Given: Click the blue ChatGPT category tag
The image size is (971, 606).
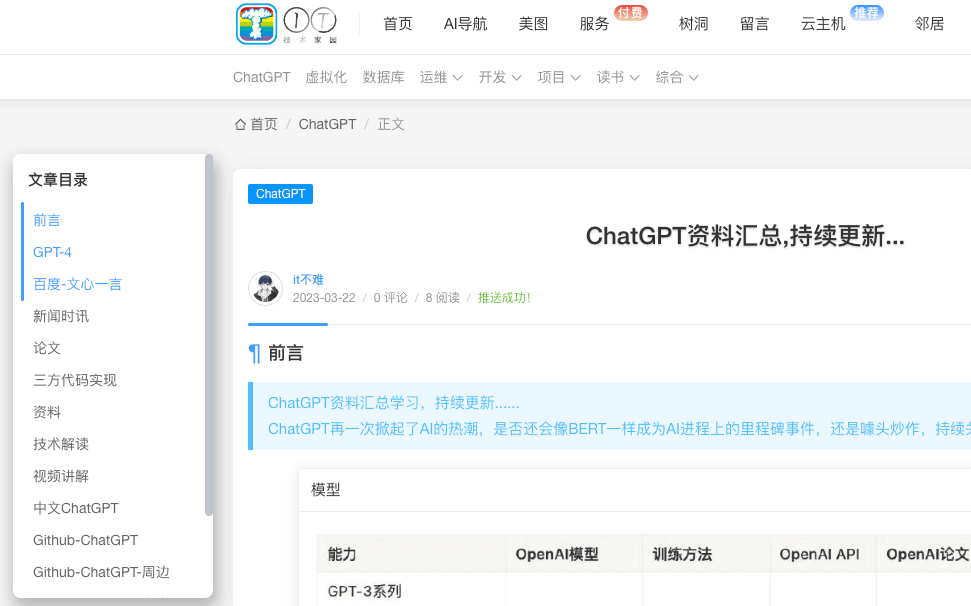Looking at the screenshot, I should [281, 194].
